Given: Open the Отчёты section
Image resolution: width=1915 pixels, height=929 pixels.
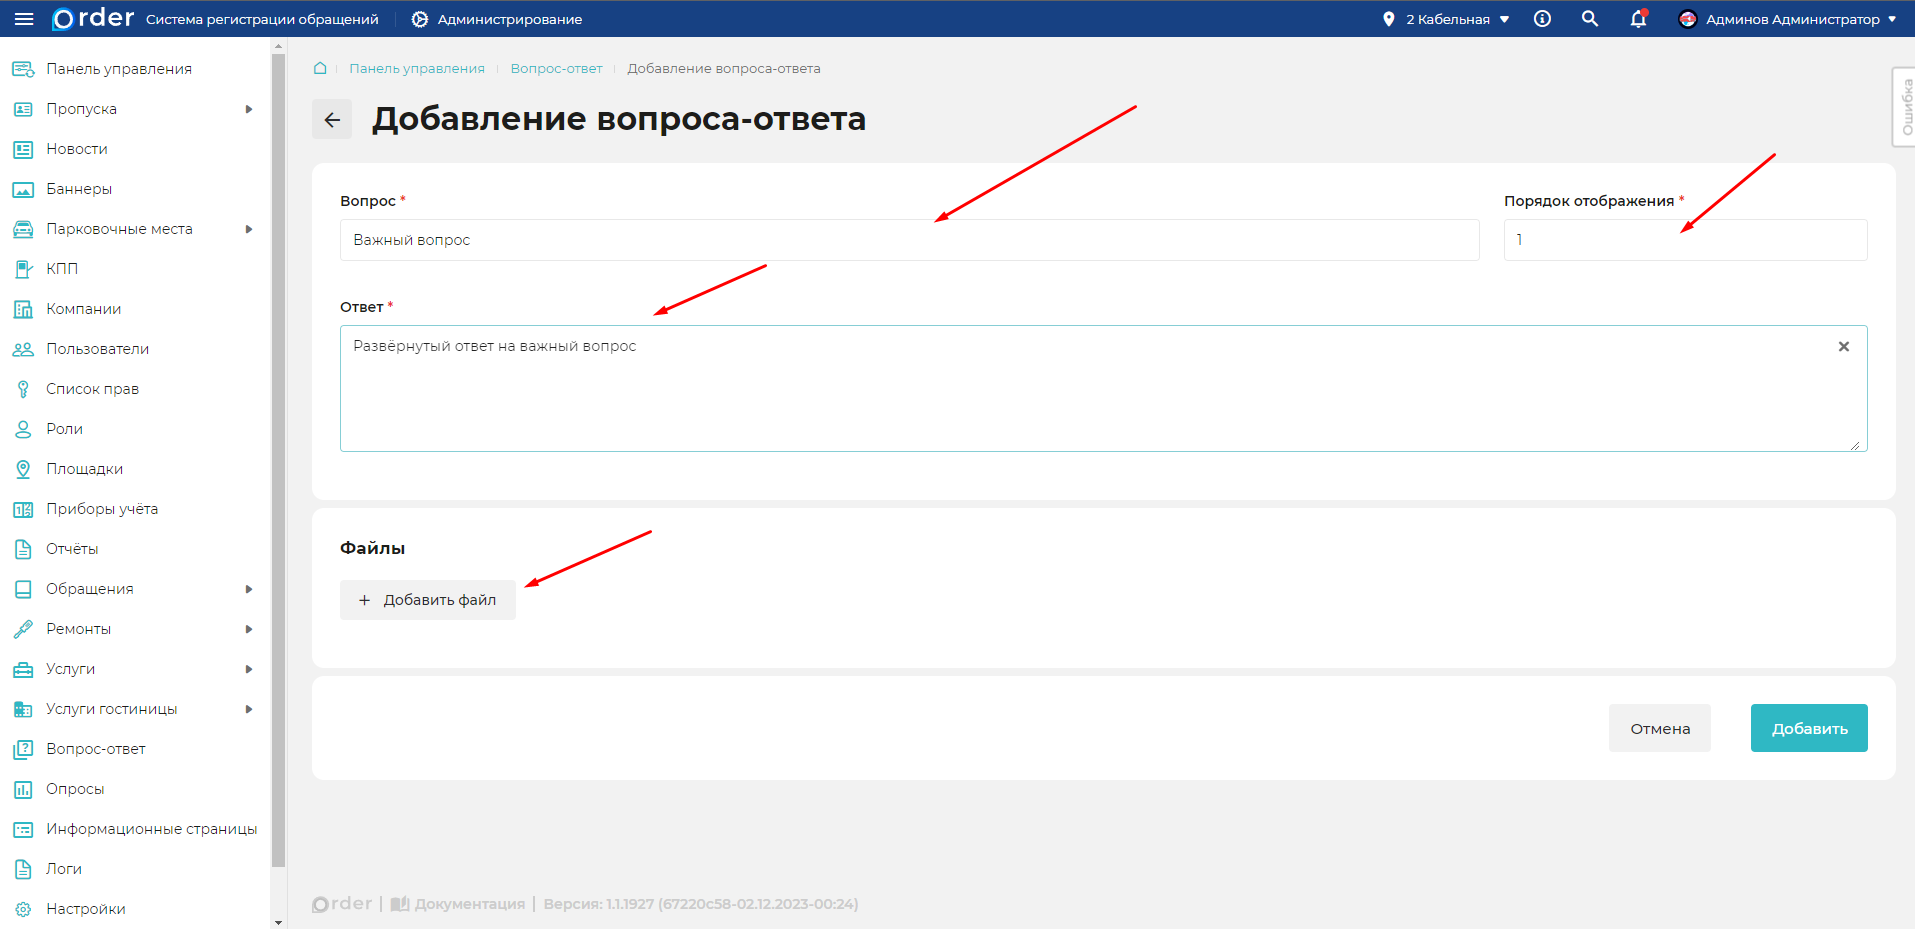Looking at the screenshot, I should [x=72, y=548].
